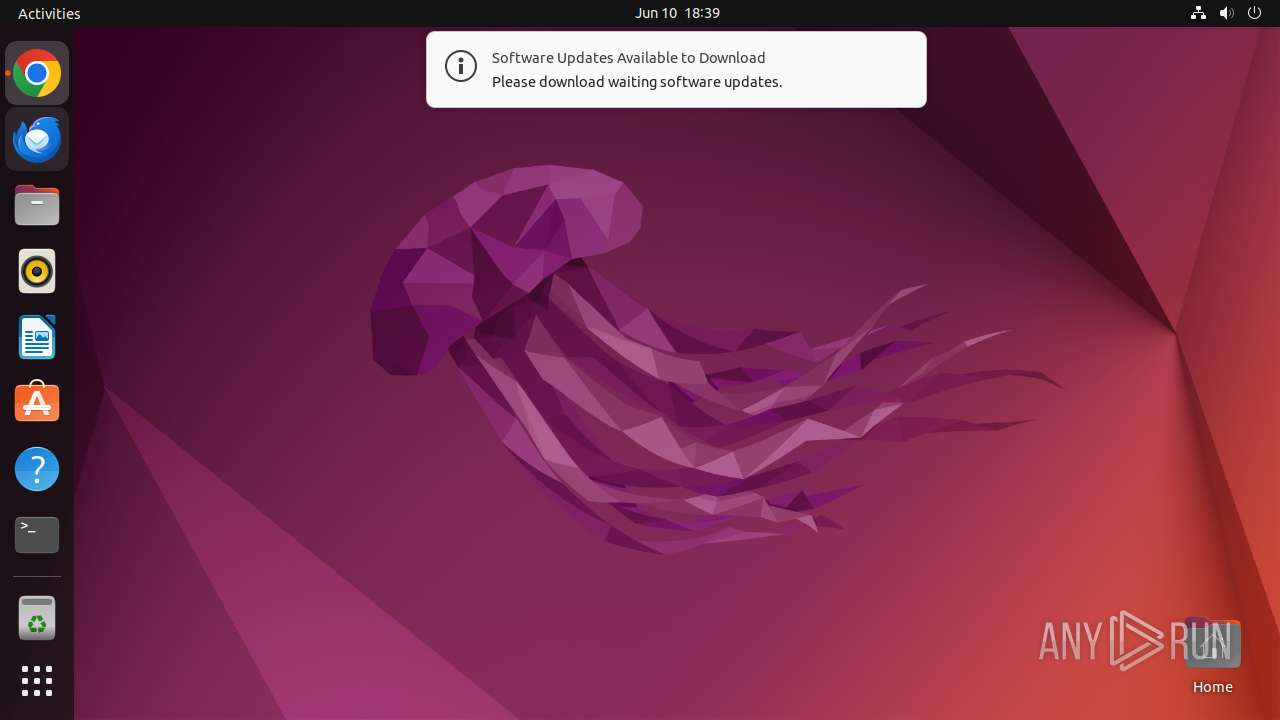The image size is (1280, 720).
Task: Open the Activities overview
Action: point(49,13)
